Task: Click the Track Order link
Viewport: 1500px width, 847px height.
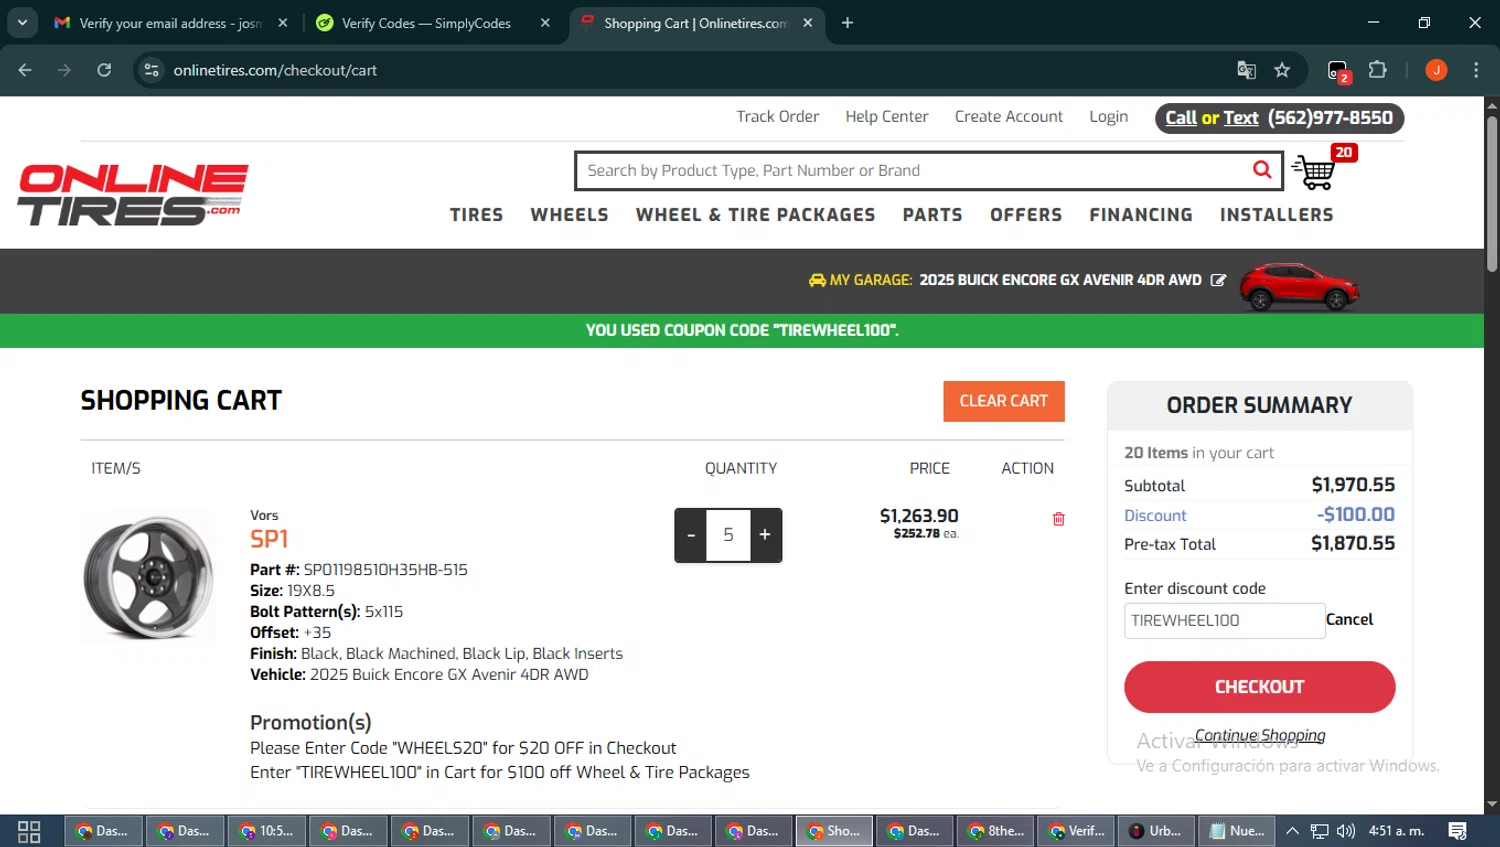Action: tap(777, 117)
